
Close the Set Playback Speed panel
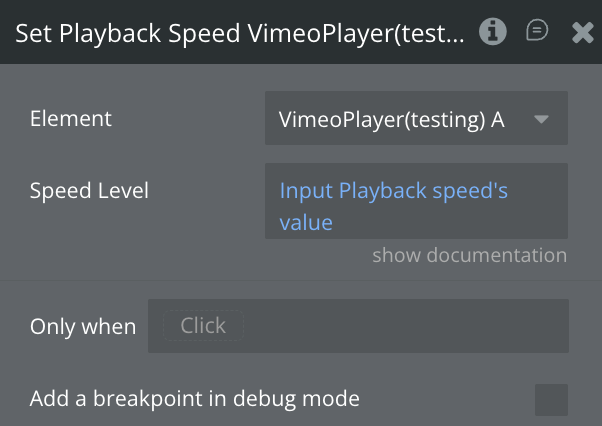(582, 33)
